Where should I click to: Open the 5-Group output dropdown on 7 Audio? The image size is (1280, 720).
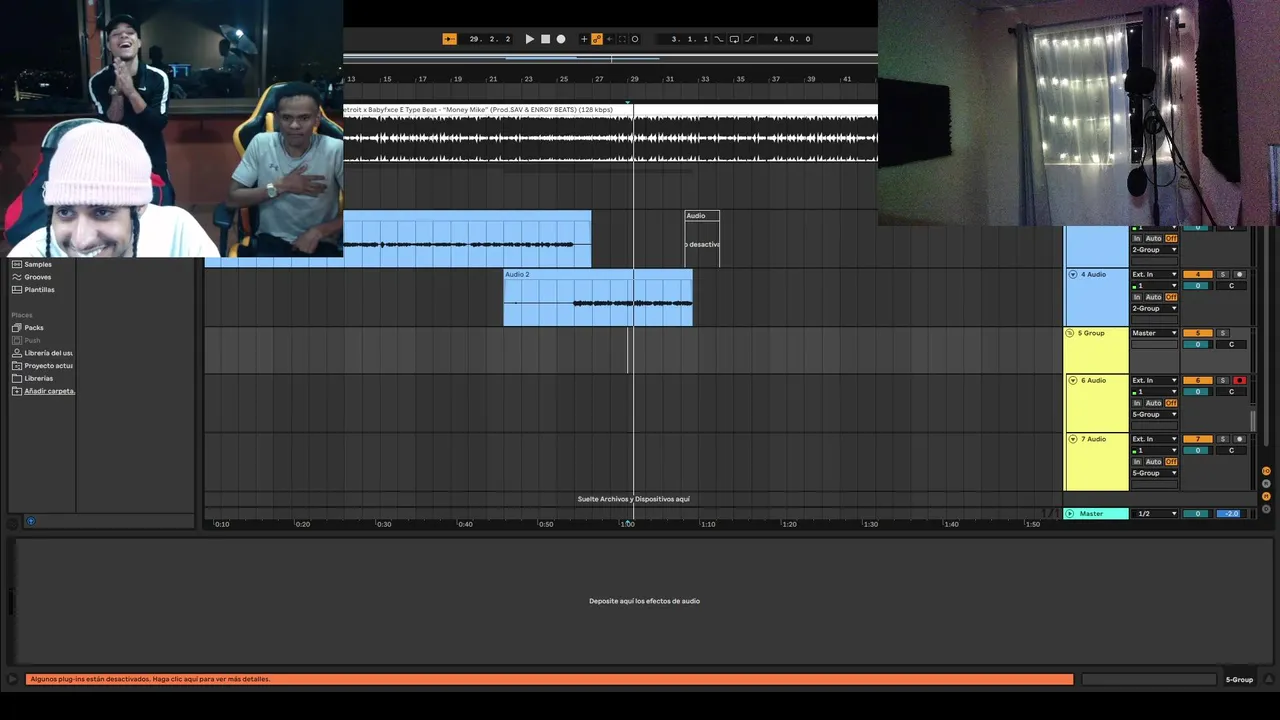coord(1155,473)
